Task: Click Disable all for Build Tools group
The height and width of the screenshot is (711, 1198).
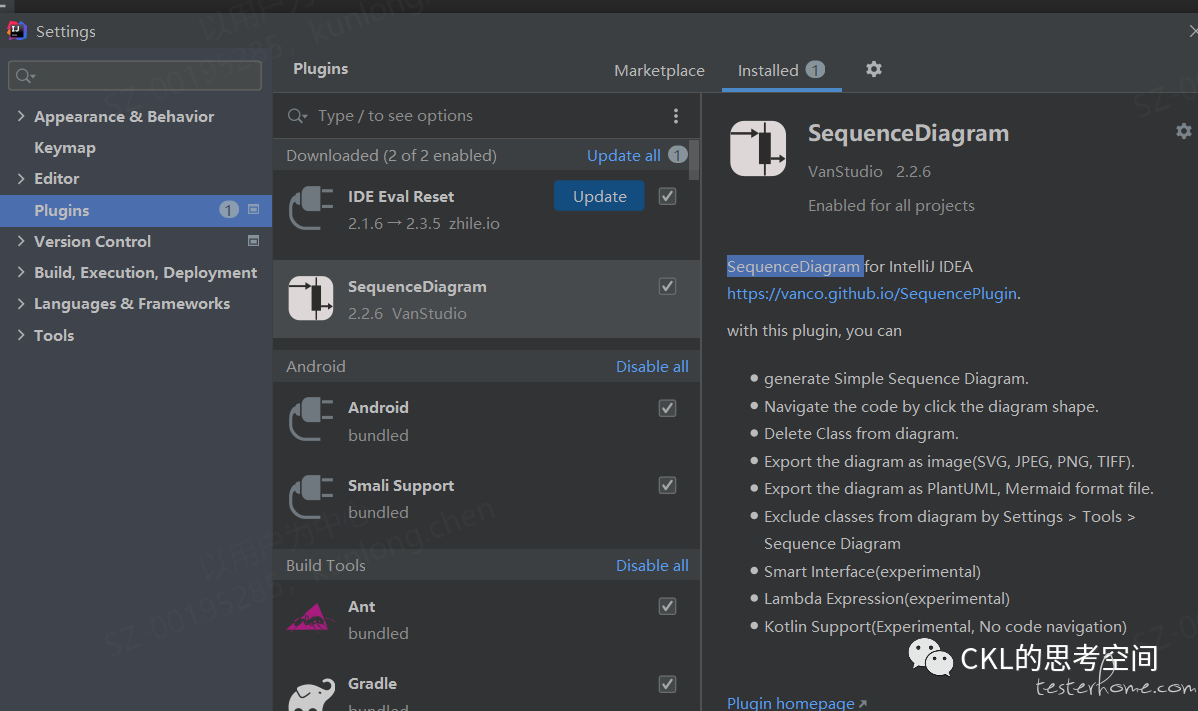Action: click(x=652, y=565)
